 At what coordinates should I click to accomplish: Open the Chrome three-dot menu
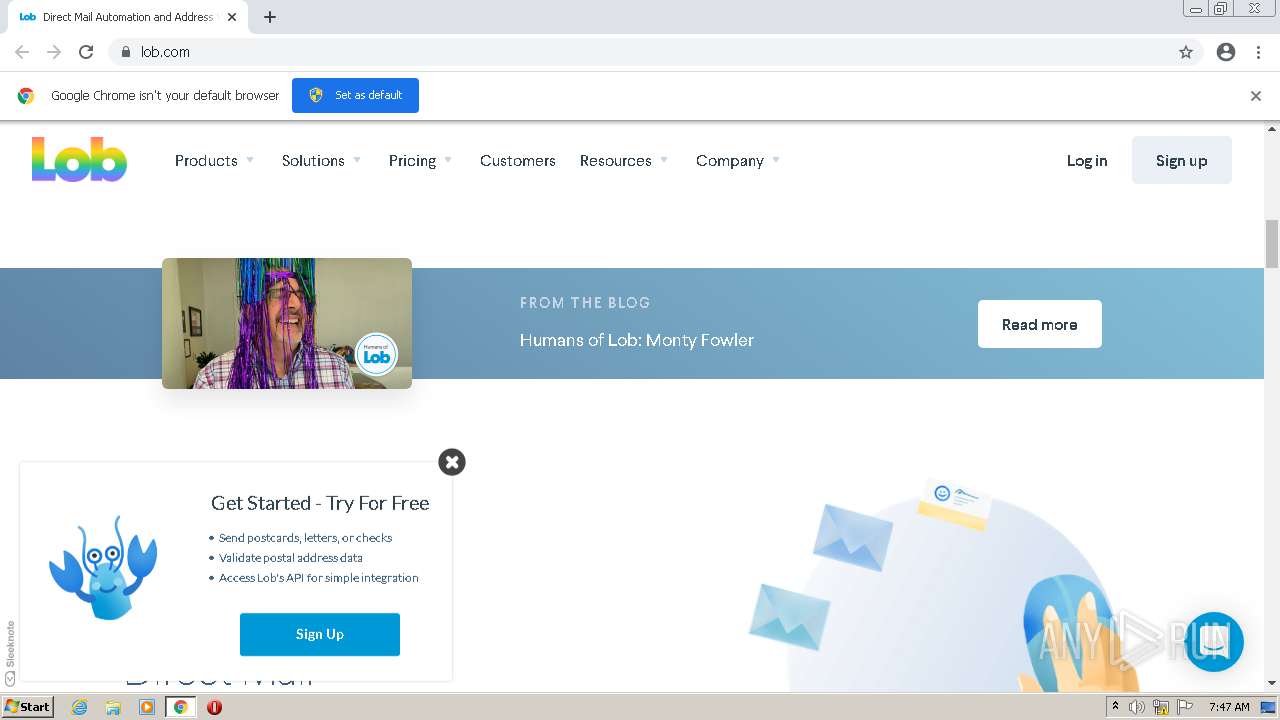(x=1258, y=52)
